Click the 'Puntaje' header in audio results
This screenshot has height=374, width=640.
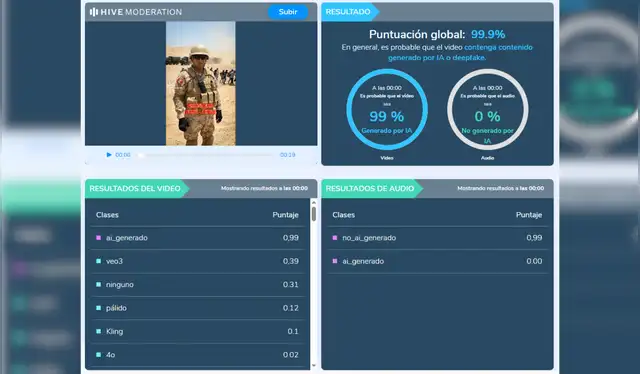(529, 215)
